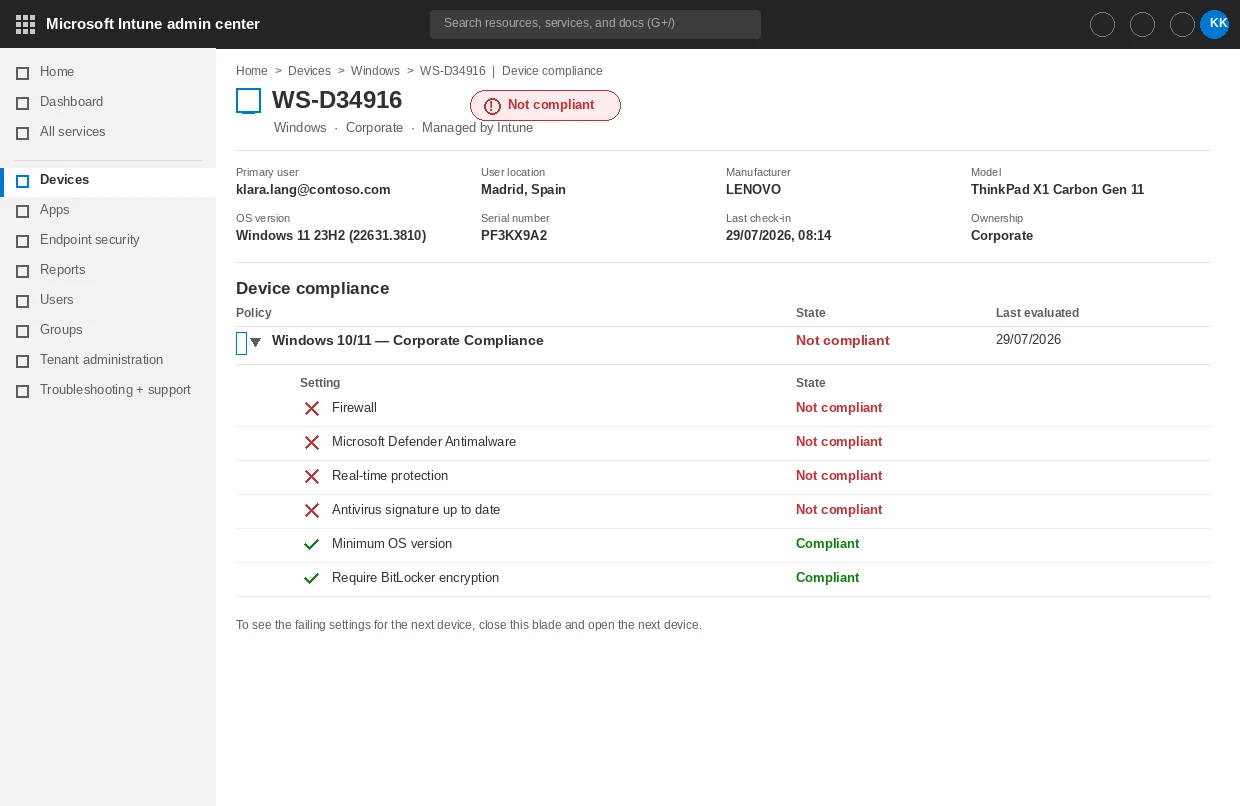
Task: Click the Home icon in sidebar
Action: pos(22,73)
